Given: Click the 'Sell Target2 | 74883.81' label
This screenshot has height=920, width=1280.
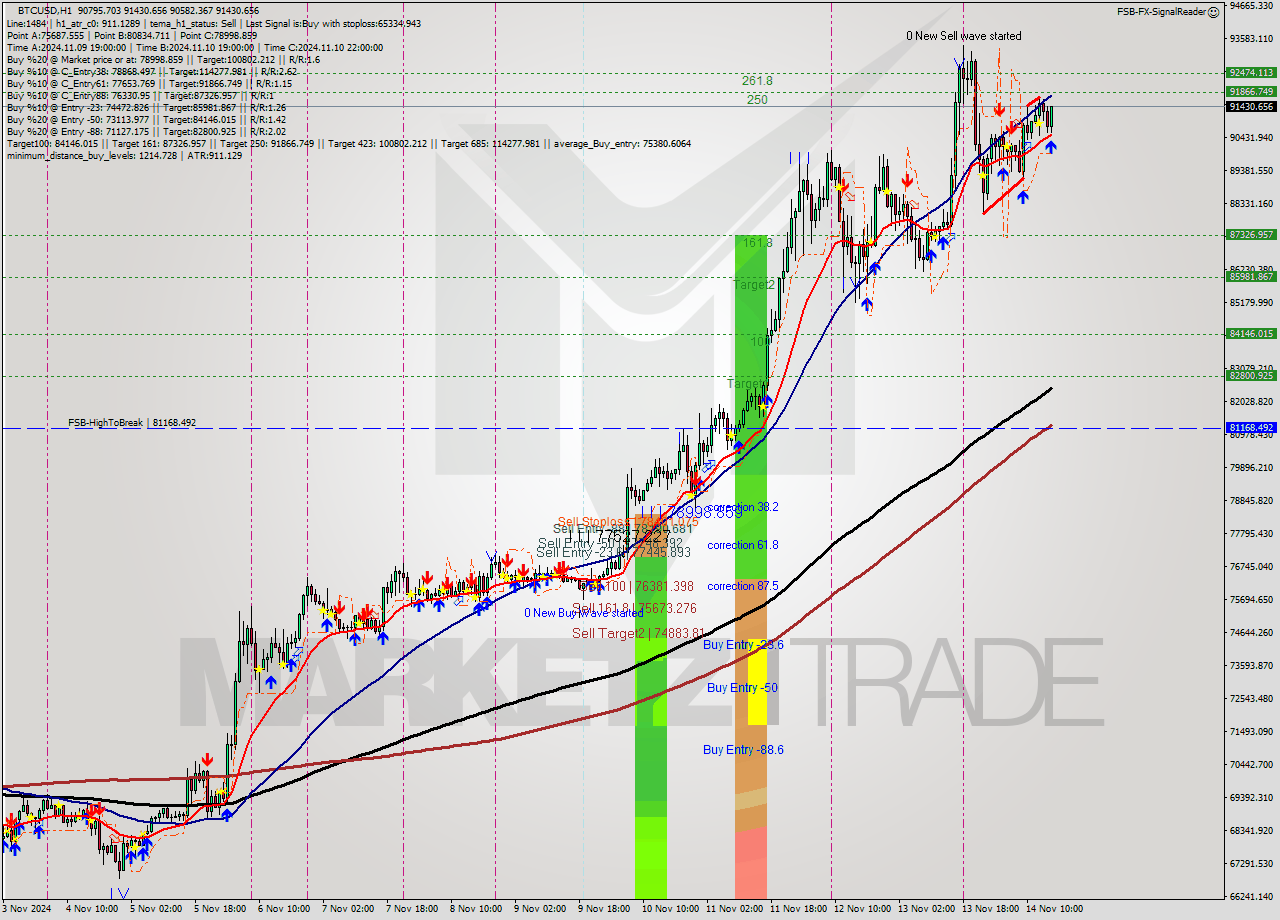Looking at the screenshot, I should [638, 633].
